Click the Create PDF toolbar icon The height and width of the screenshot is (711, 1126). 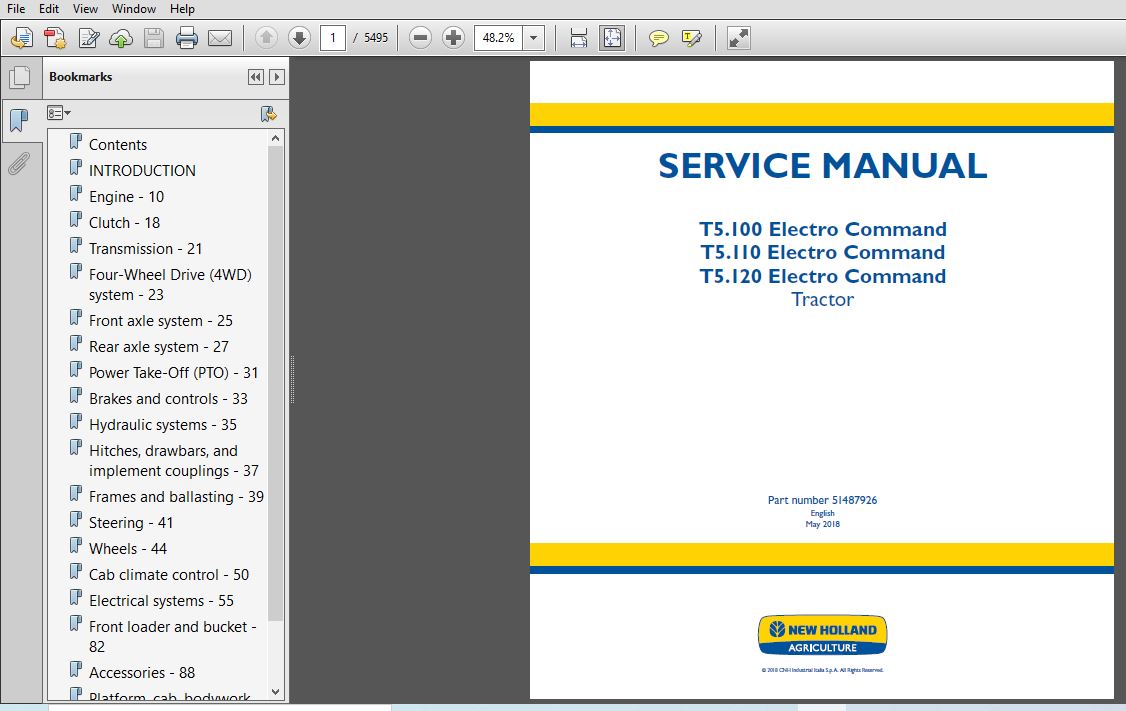22,38
